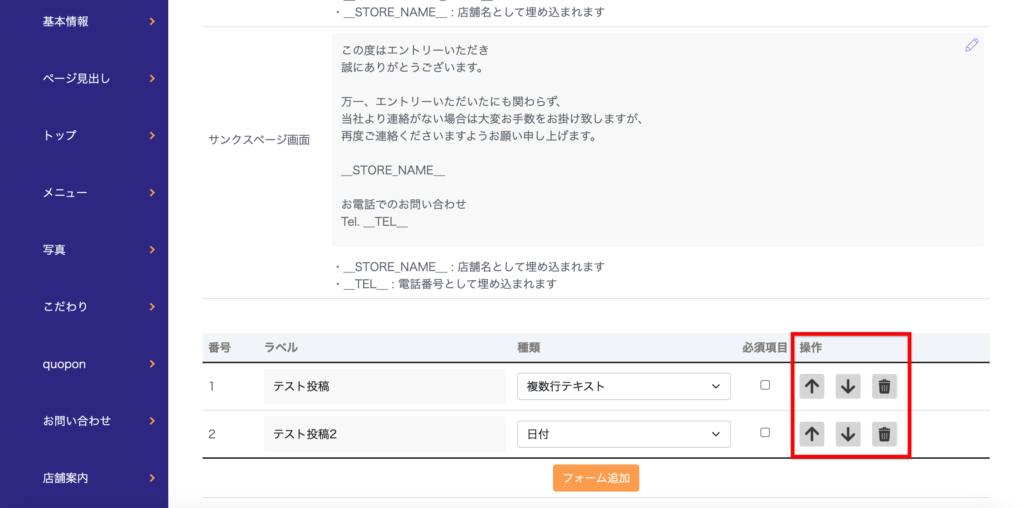This screenshot has width=1024, height=508.
Task: Open the 日付 type dropdown
Action: pos(623,433)
